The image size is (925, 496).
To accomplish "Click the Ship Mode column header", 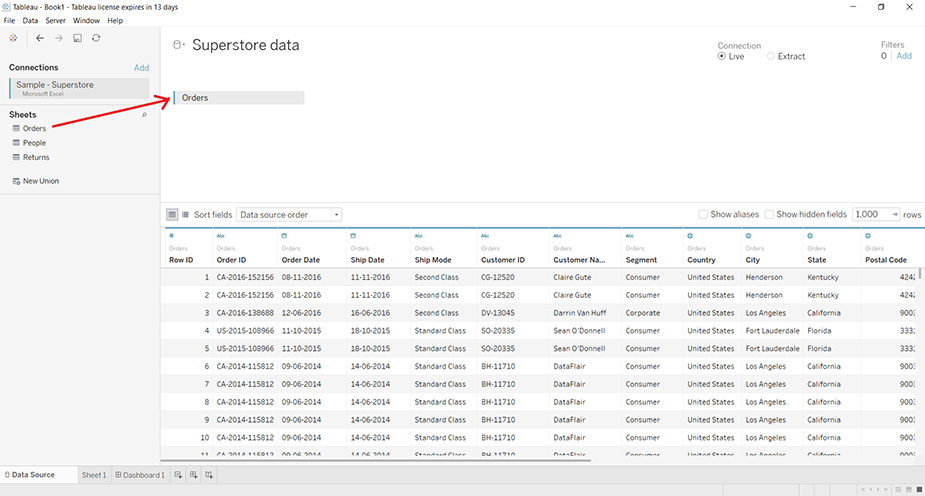I will click(x=433, y=260).
